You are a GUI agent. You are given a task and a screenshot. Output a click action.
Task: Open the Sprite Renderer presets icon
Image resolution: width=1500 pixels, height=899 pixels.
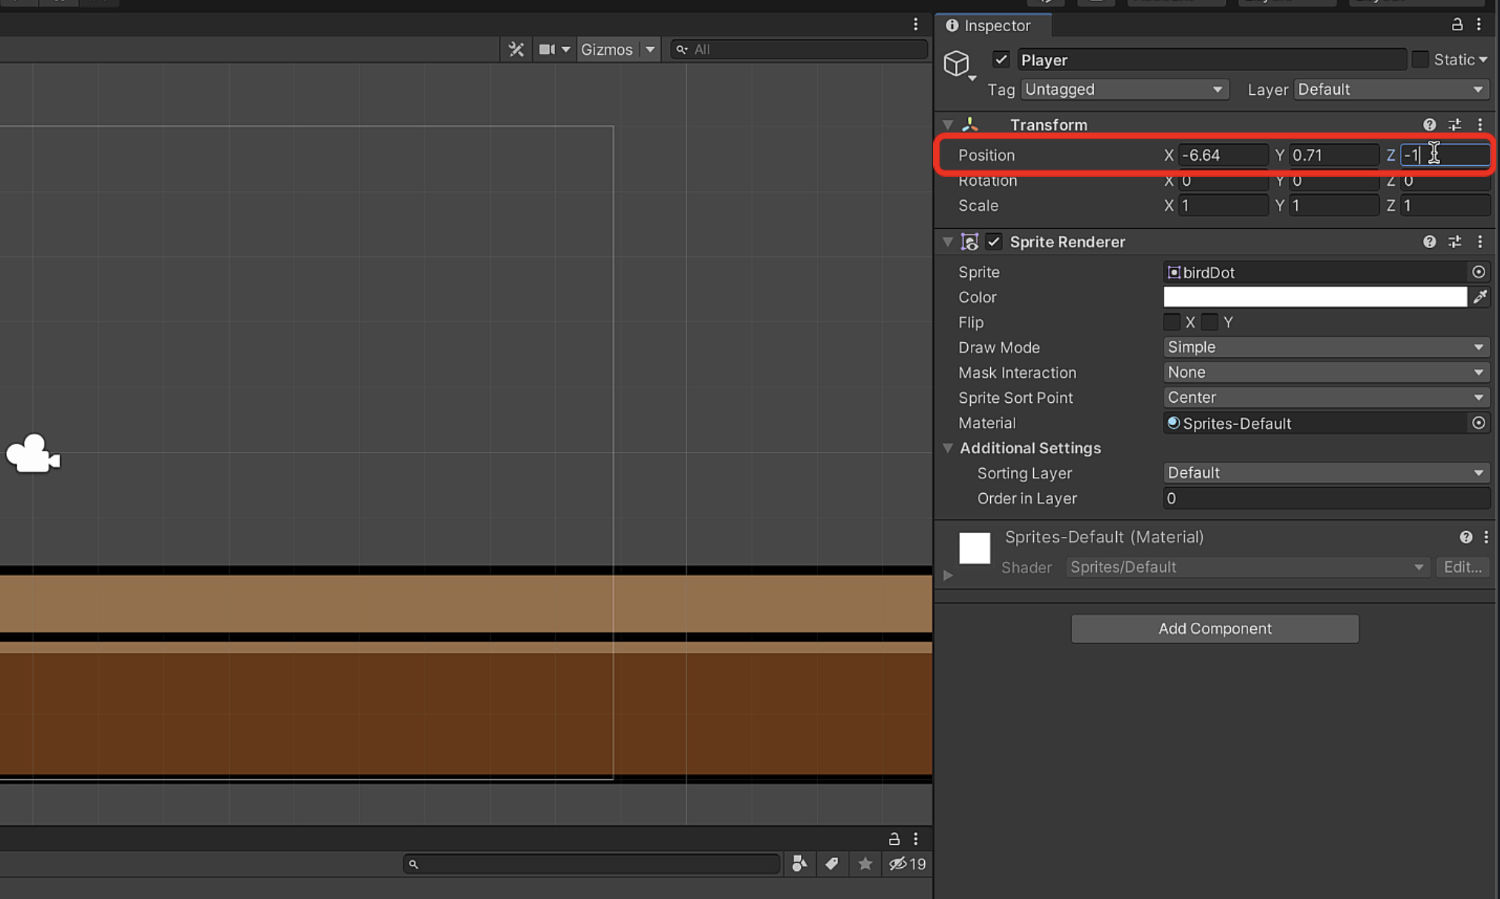[1455, 242]
